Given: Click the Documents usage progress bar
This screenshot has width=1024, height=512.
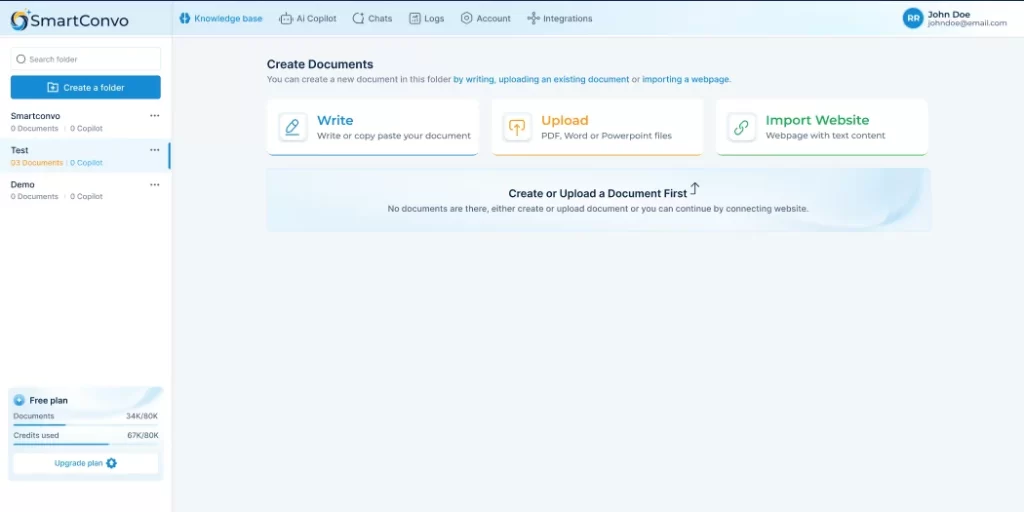Looking at the screenshot, I should coord(86,425).
